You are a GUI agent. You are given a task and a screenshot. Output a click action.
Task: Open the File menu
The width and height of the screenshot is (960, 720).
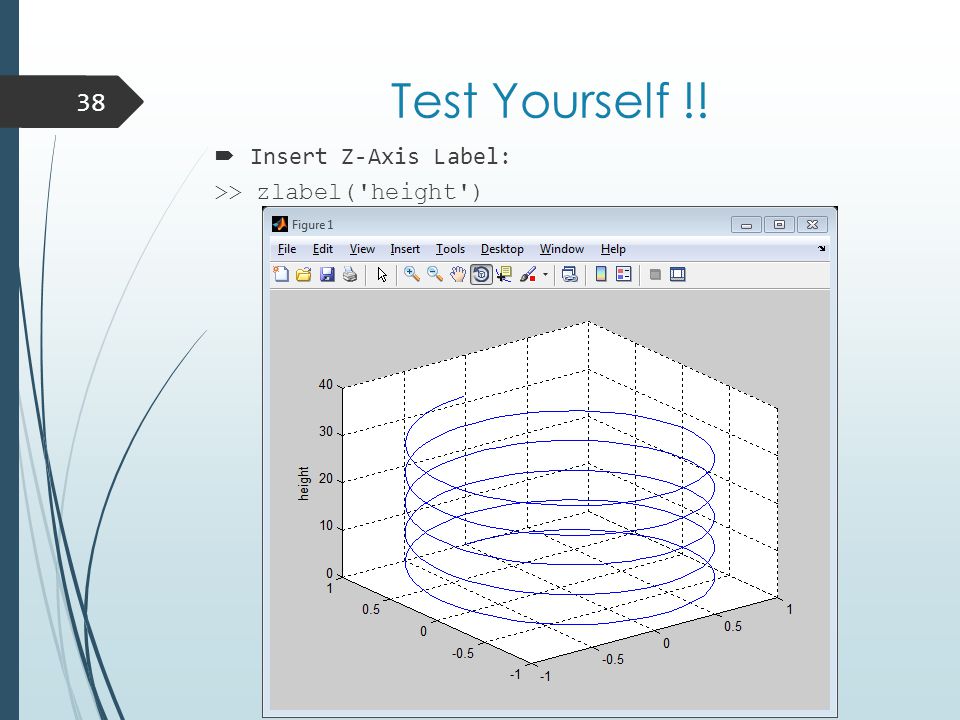[x=287, y=249]
